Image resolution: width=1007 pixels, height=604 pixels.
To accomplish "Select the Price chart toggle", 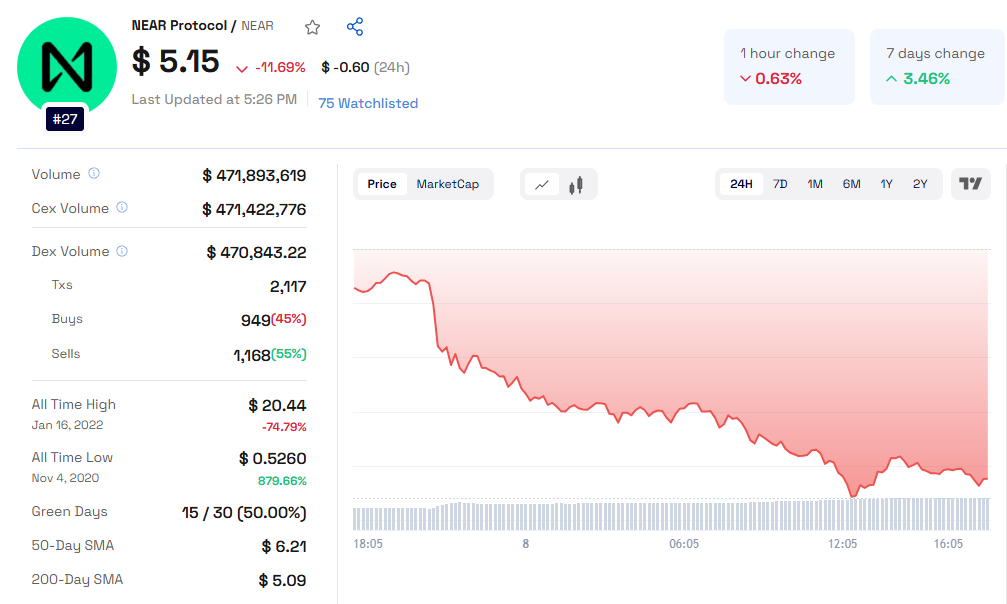I will (x=382, y=184).
